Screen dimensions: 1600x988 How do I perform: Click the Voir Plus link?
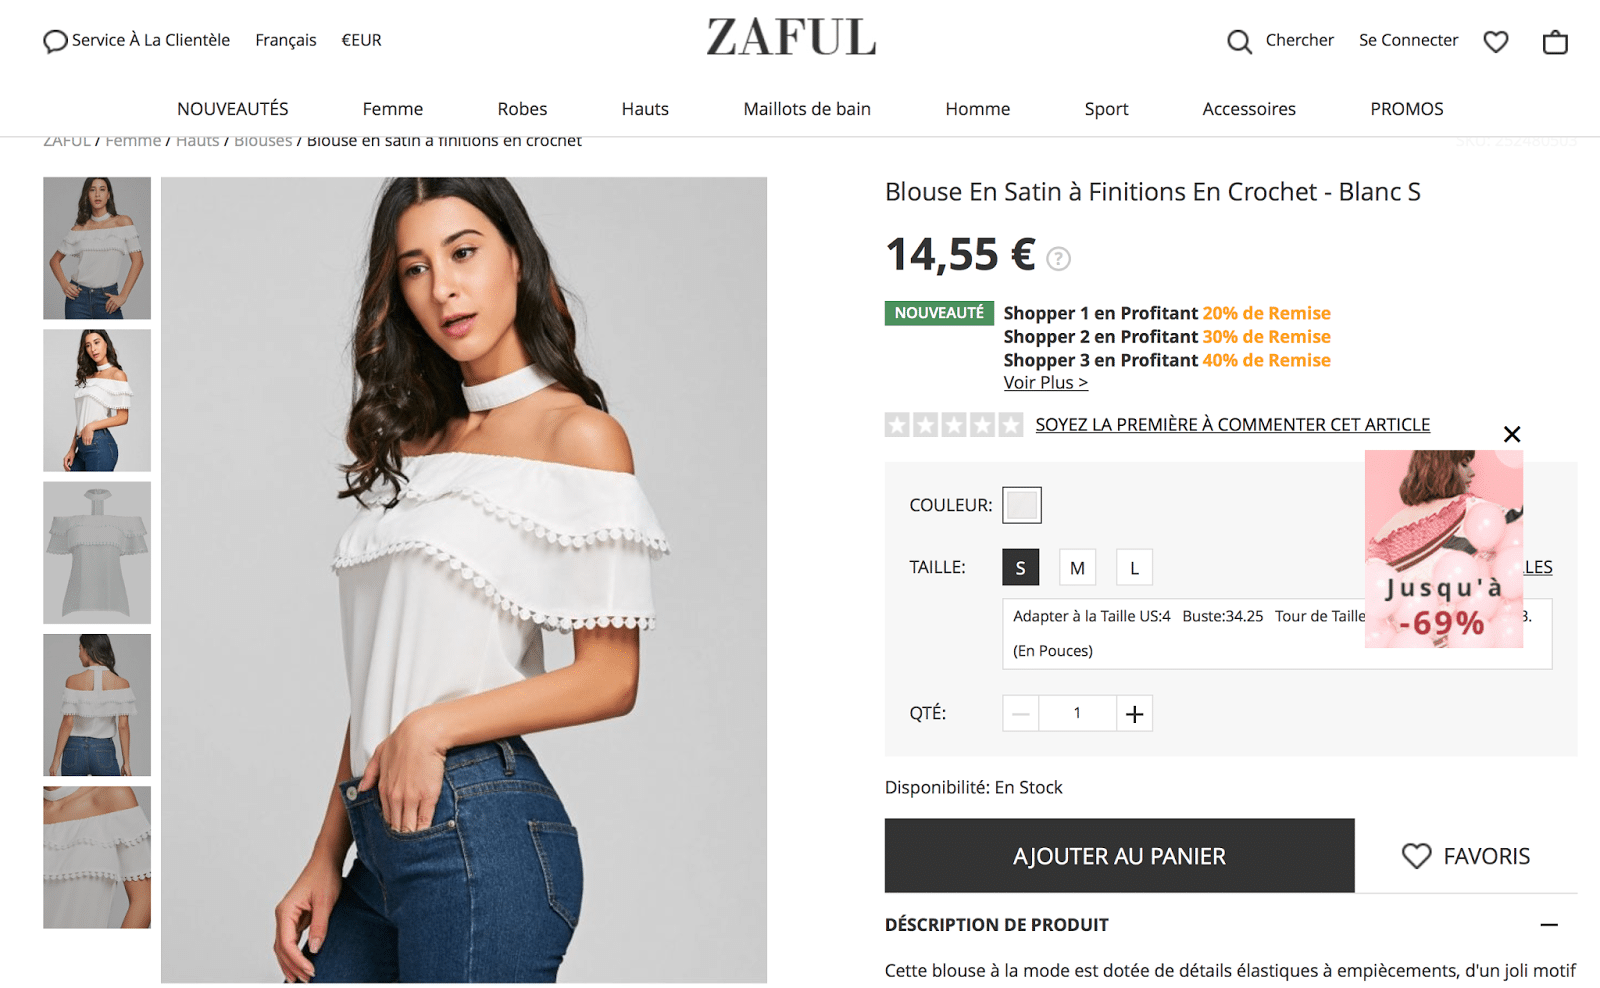pos(1045,383)
